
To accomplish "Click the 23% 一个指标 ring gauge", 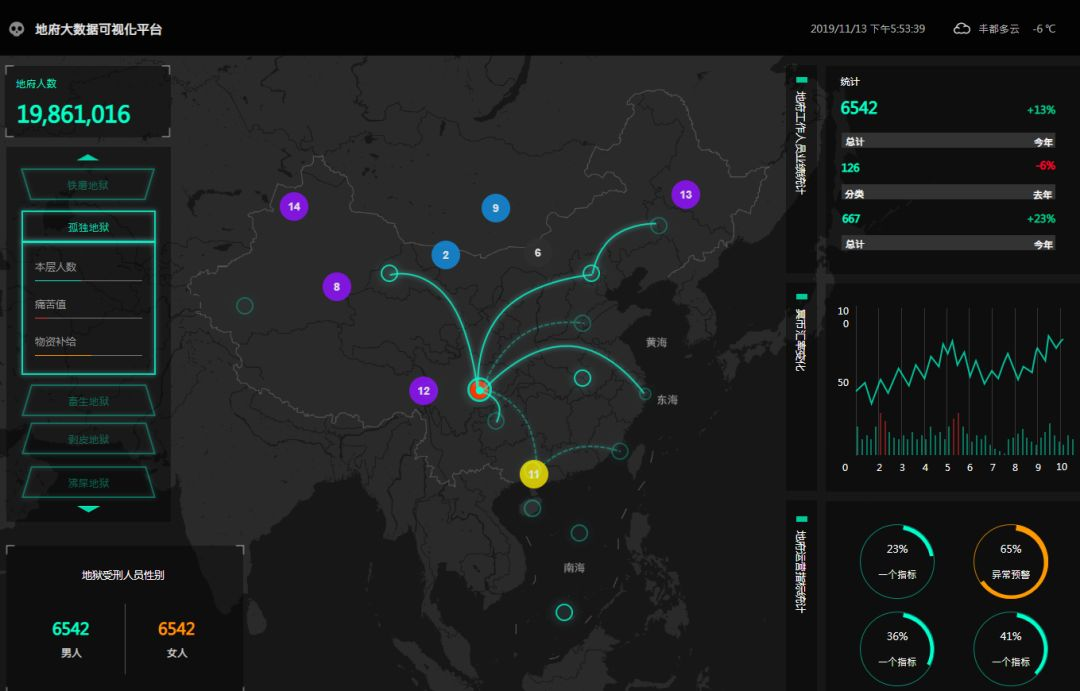I will pyautogui.click(x=897, y=561).
